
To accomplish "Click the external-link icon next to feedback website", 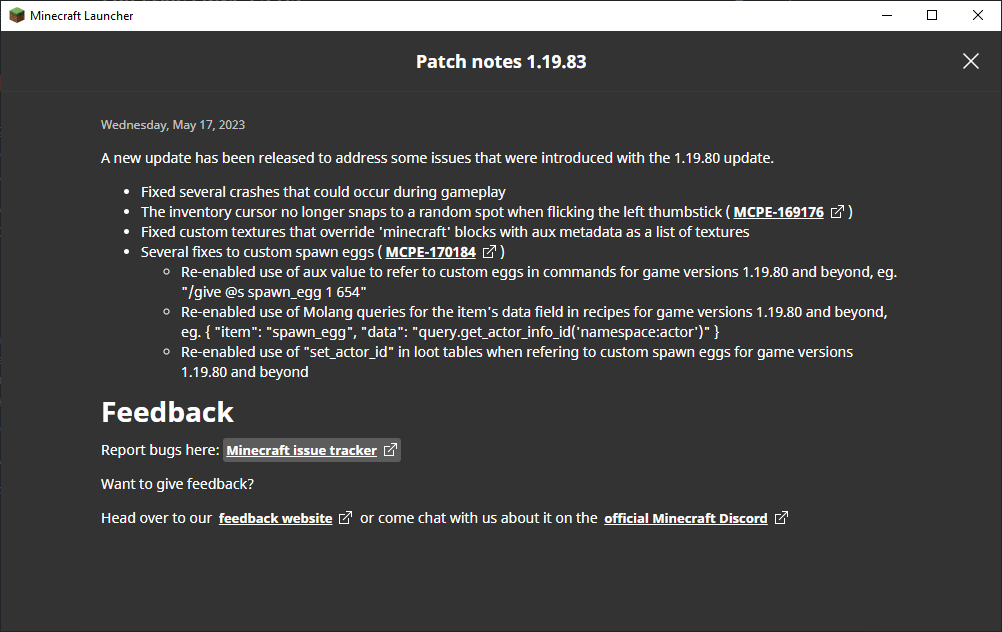I will click(x=345, y=518).
